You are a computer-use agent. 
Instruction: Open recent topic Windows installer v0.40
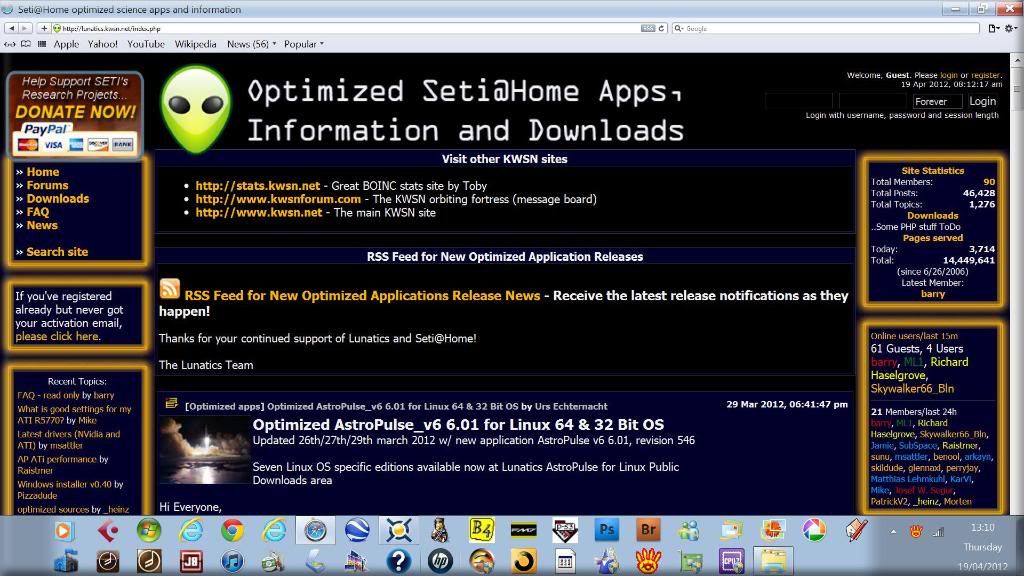click(x=64, y=485)
